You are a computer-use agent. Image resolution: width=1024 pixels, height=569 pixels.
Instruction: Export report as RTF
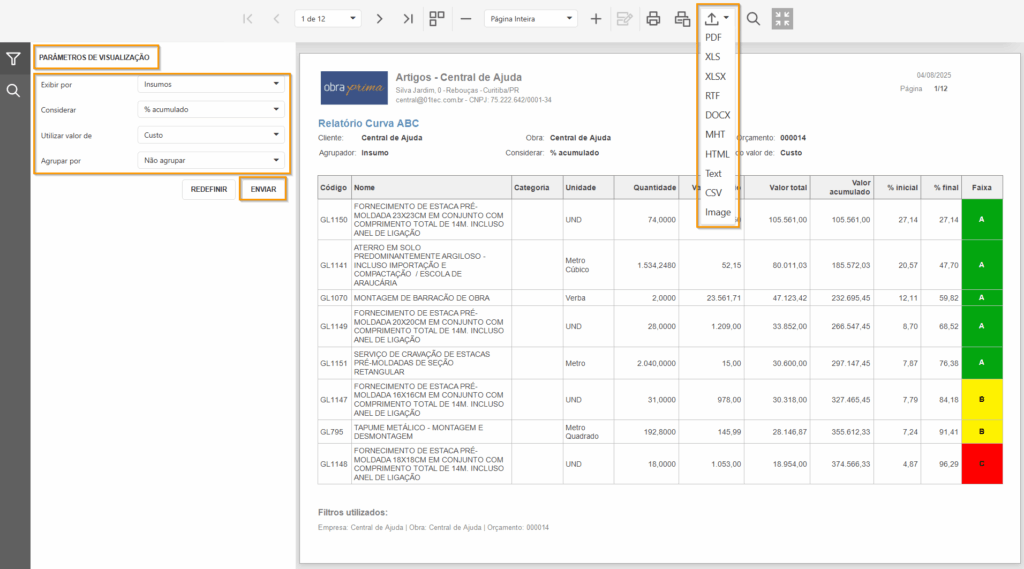coord(712,95)
